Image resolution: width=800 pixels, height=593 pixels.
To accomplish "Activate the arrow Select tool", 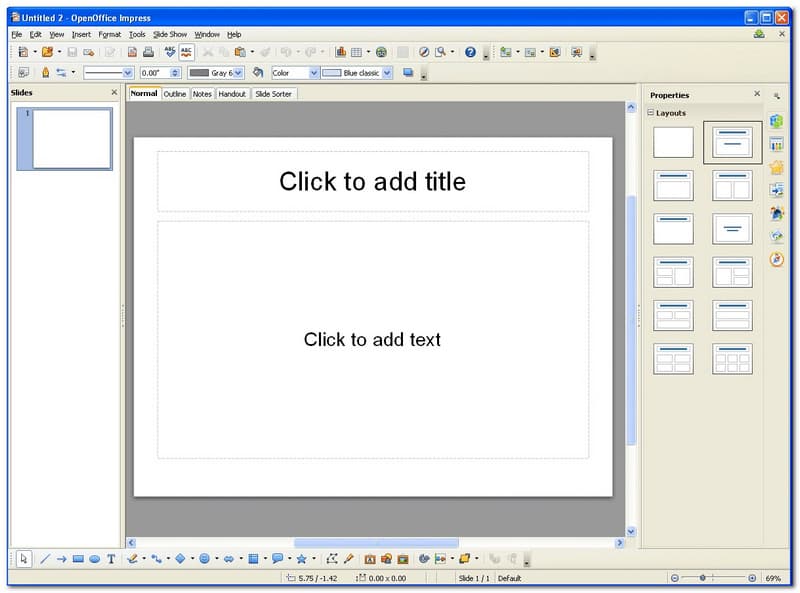I will (x=24, y=559).
